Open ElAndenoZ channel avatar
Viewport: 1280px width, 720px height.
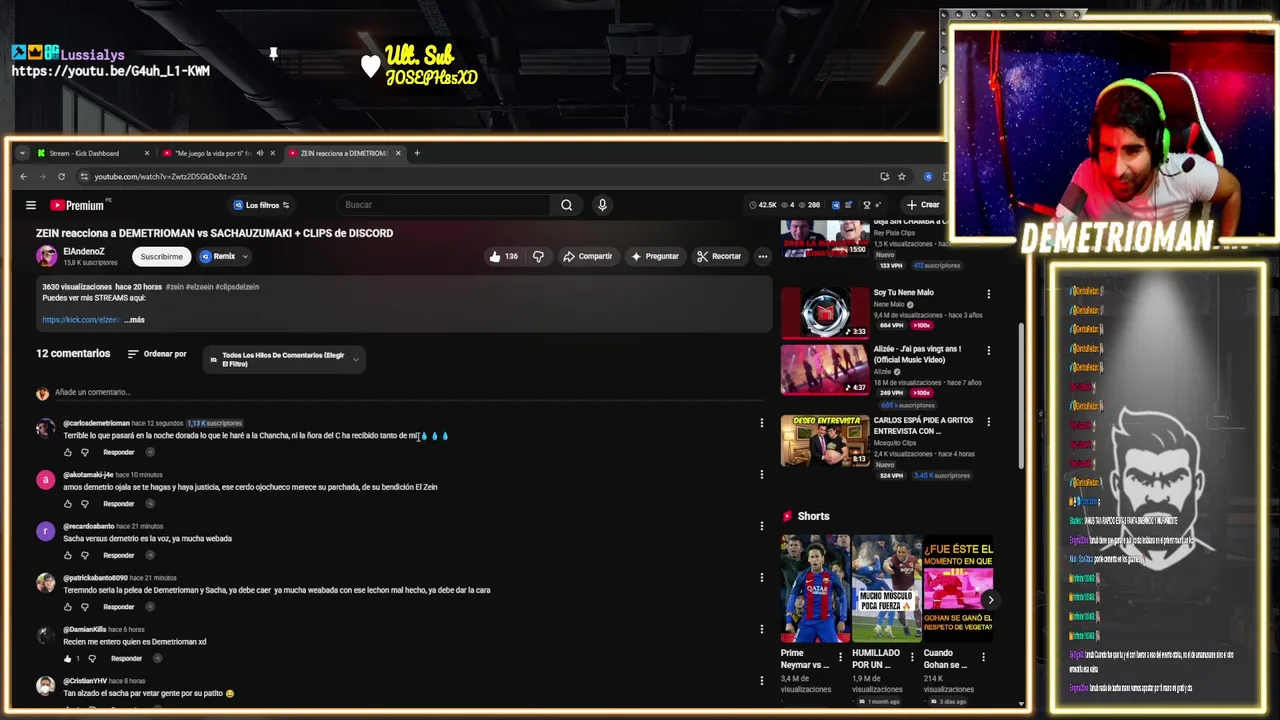click(46, 256)
